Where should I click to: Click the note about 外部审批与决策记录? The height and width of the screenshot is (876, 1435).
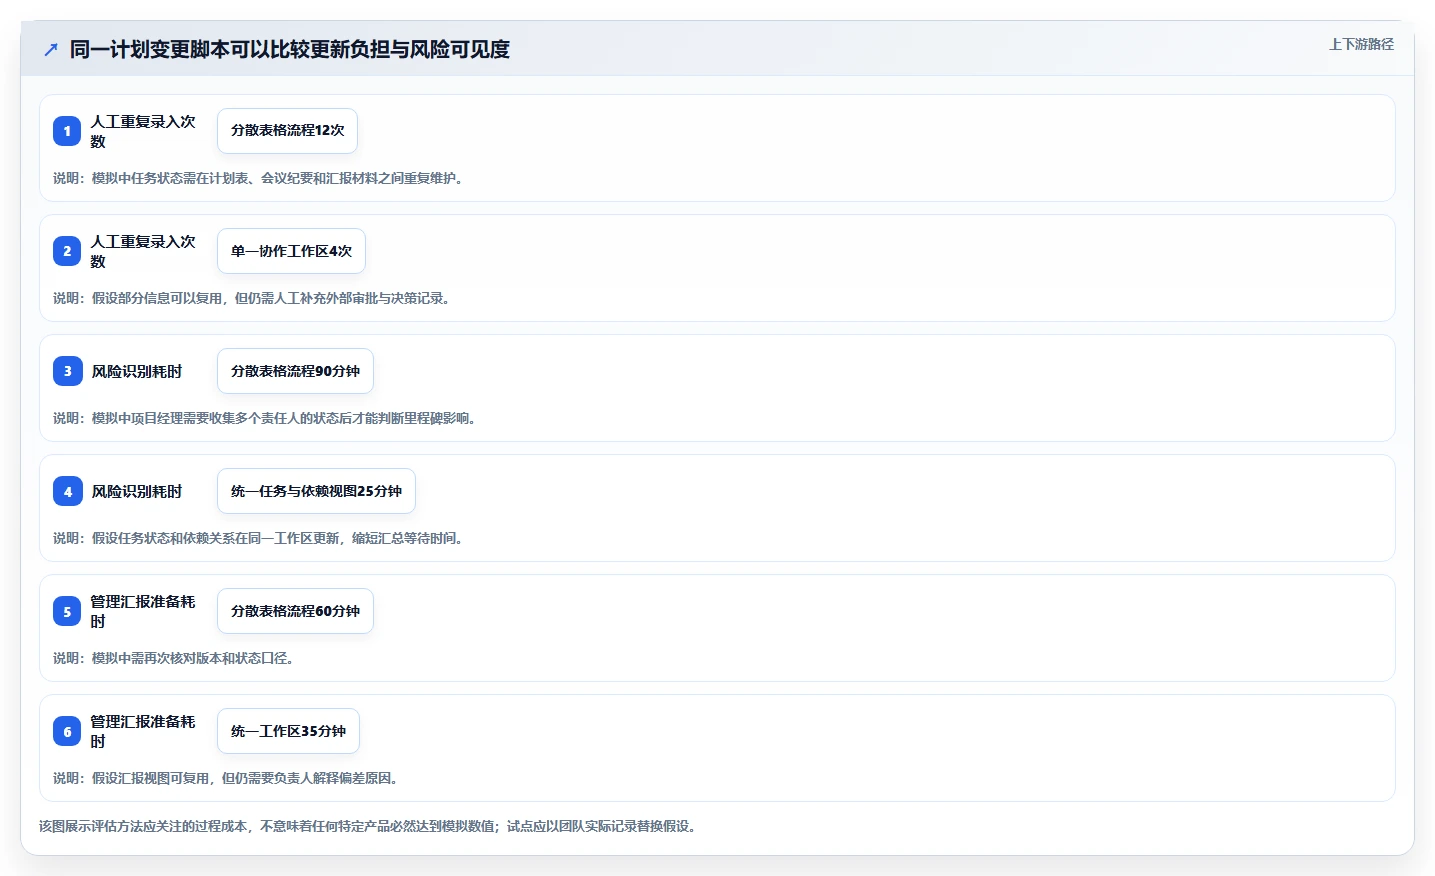(x=251, y=298)
